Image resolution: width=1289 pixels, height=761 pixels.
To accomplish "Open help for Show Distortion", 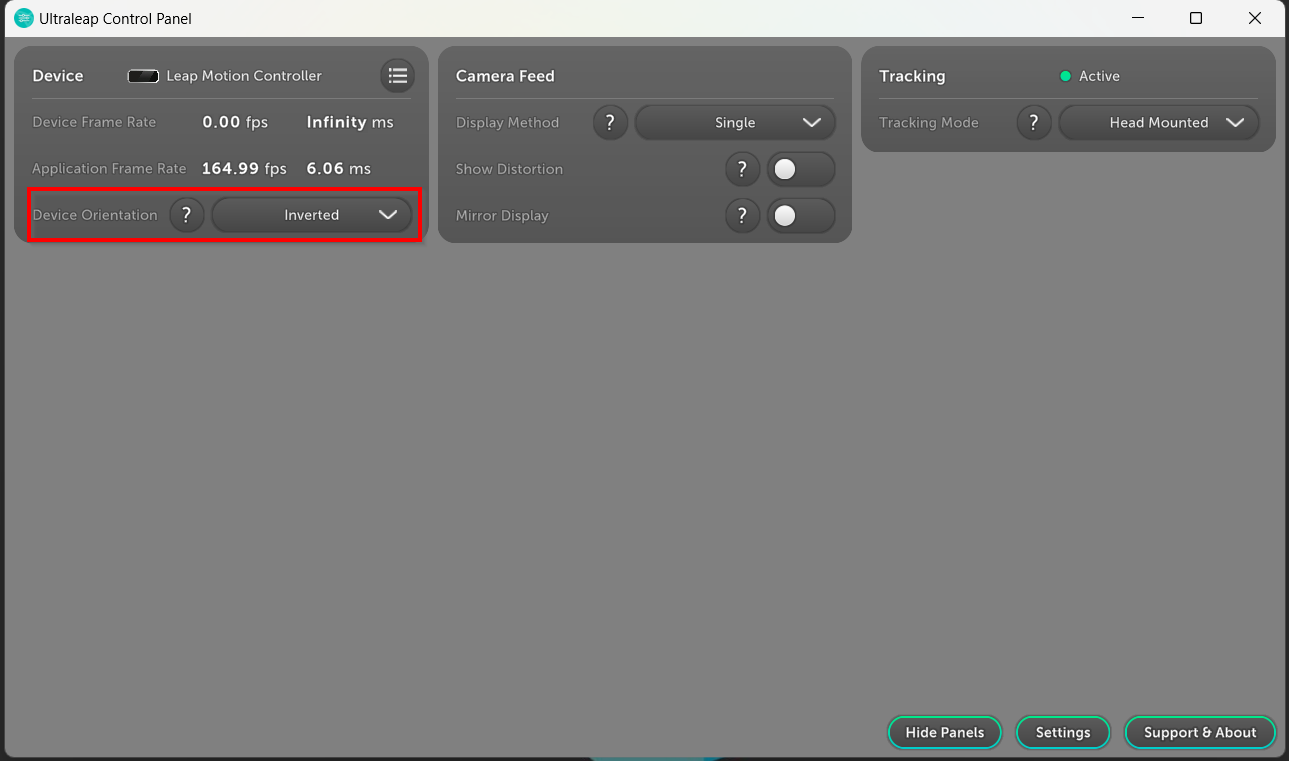I will coord(742,169).
